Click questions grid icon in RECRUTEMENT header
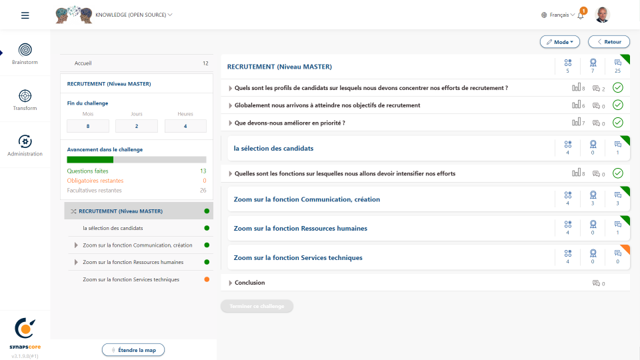 pos(568,63)
